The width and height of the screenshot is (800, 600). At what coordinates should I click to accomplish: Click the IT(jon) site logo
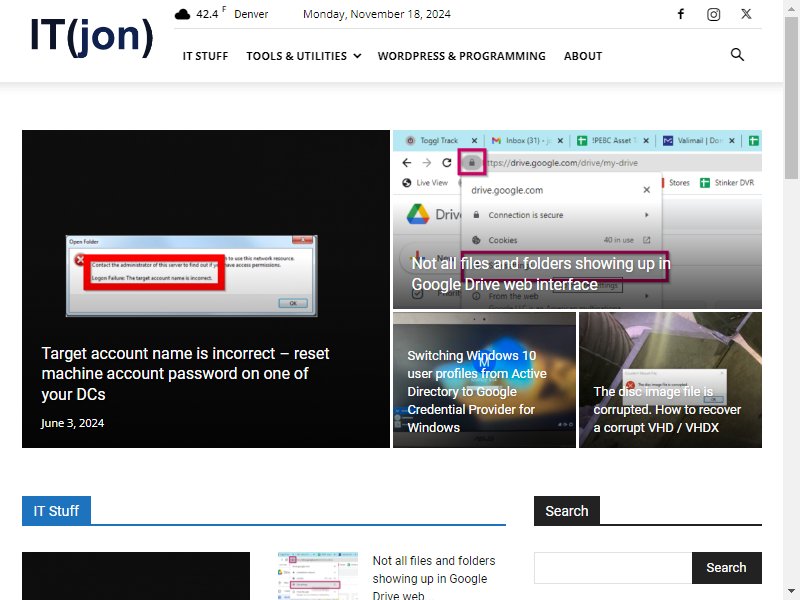[x=92, y=36]
